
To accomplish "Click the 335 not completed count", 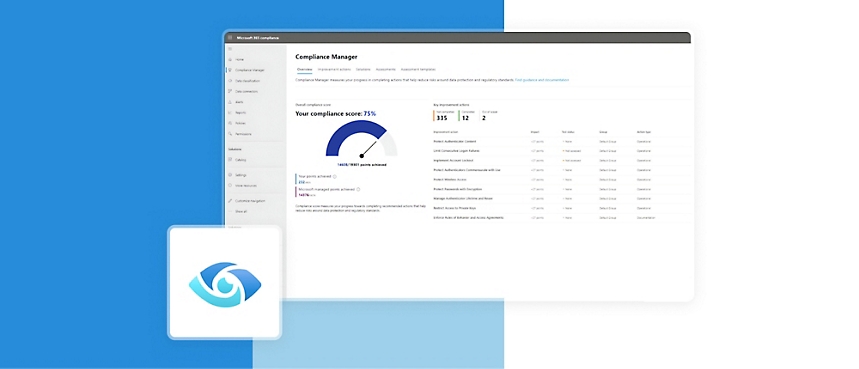I will click(x=442, y=118).
